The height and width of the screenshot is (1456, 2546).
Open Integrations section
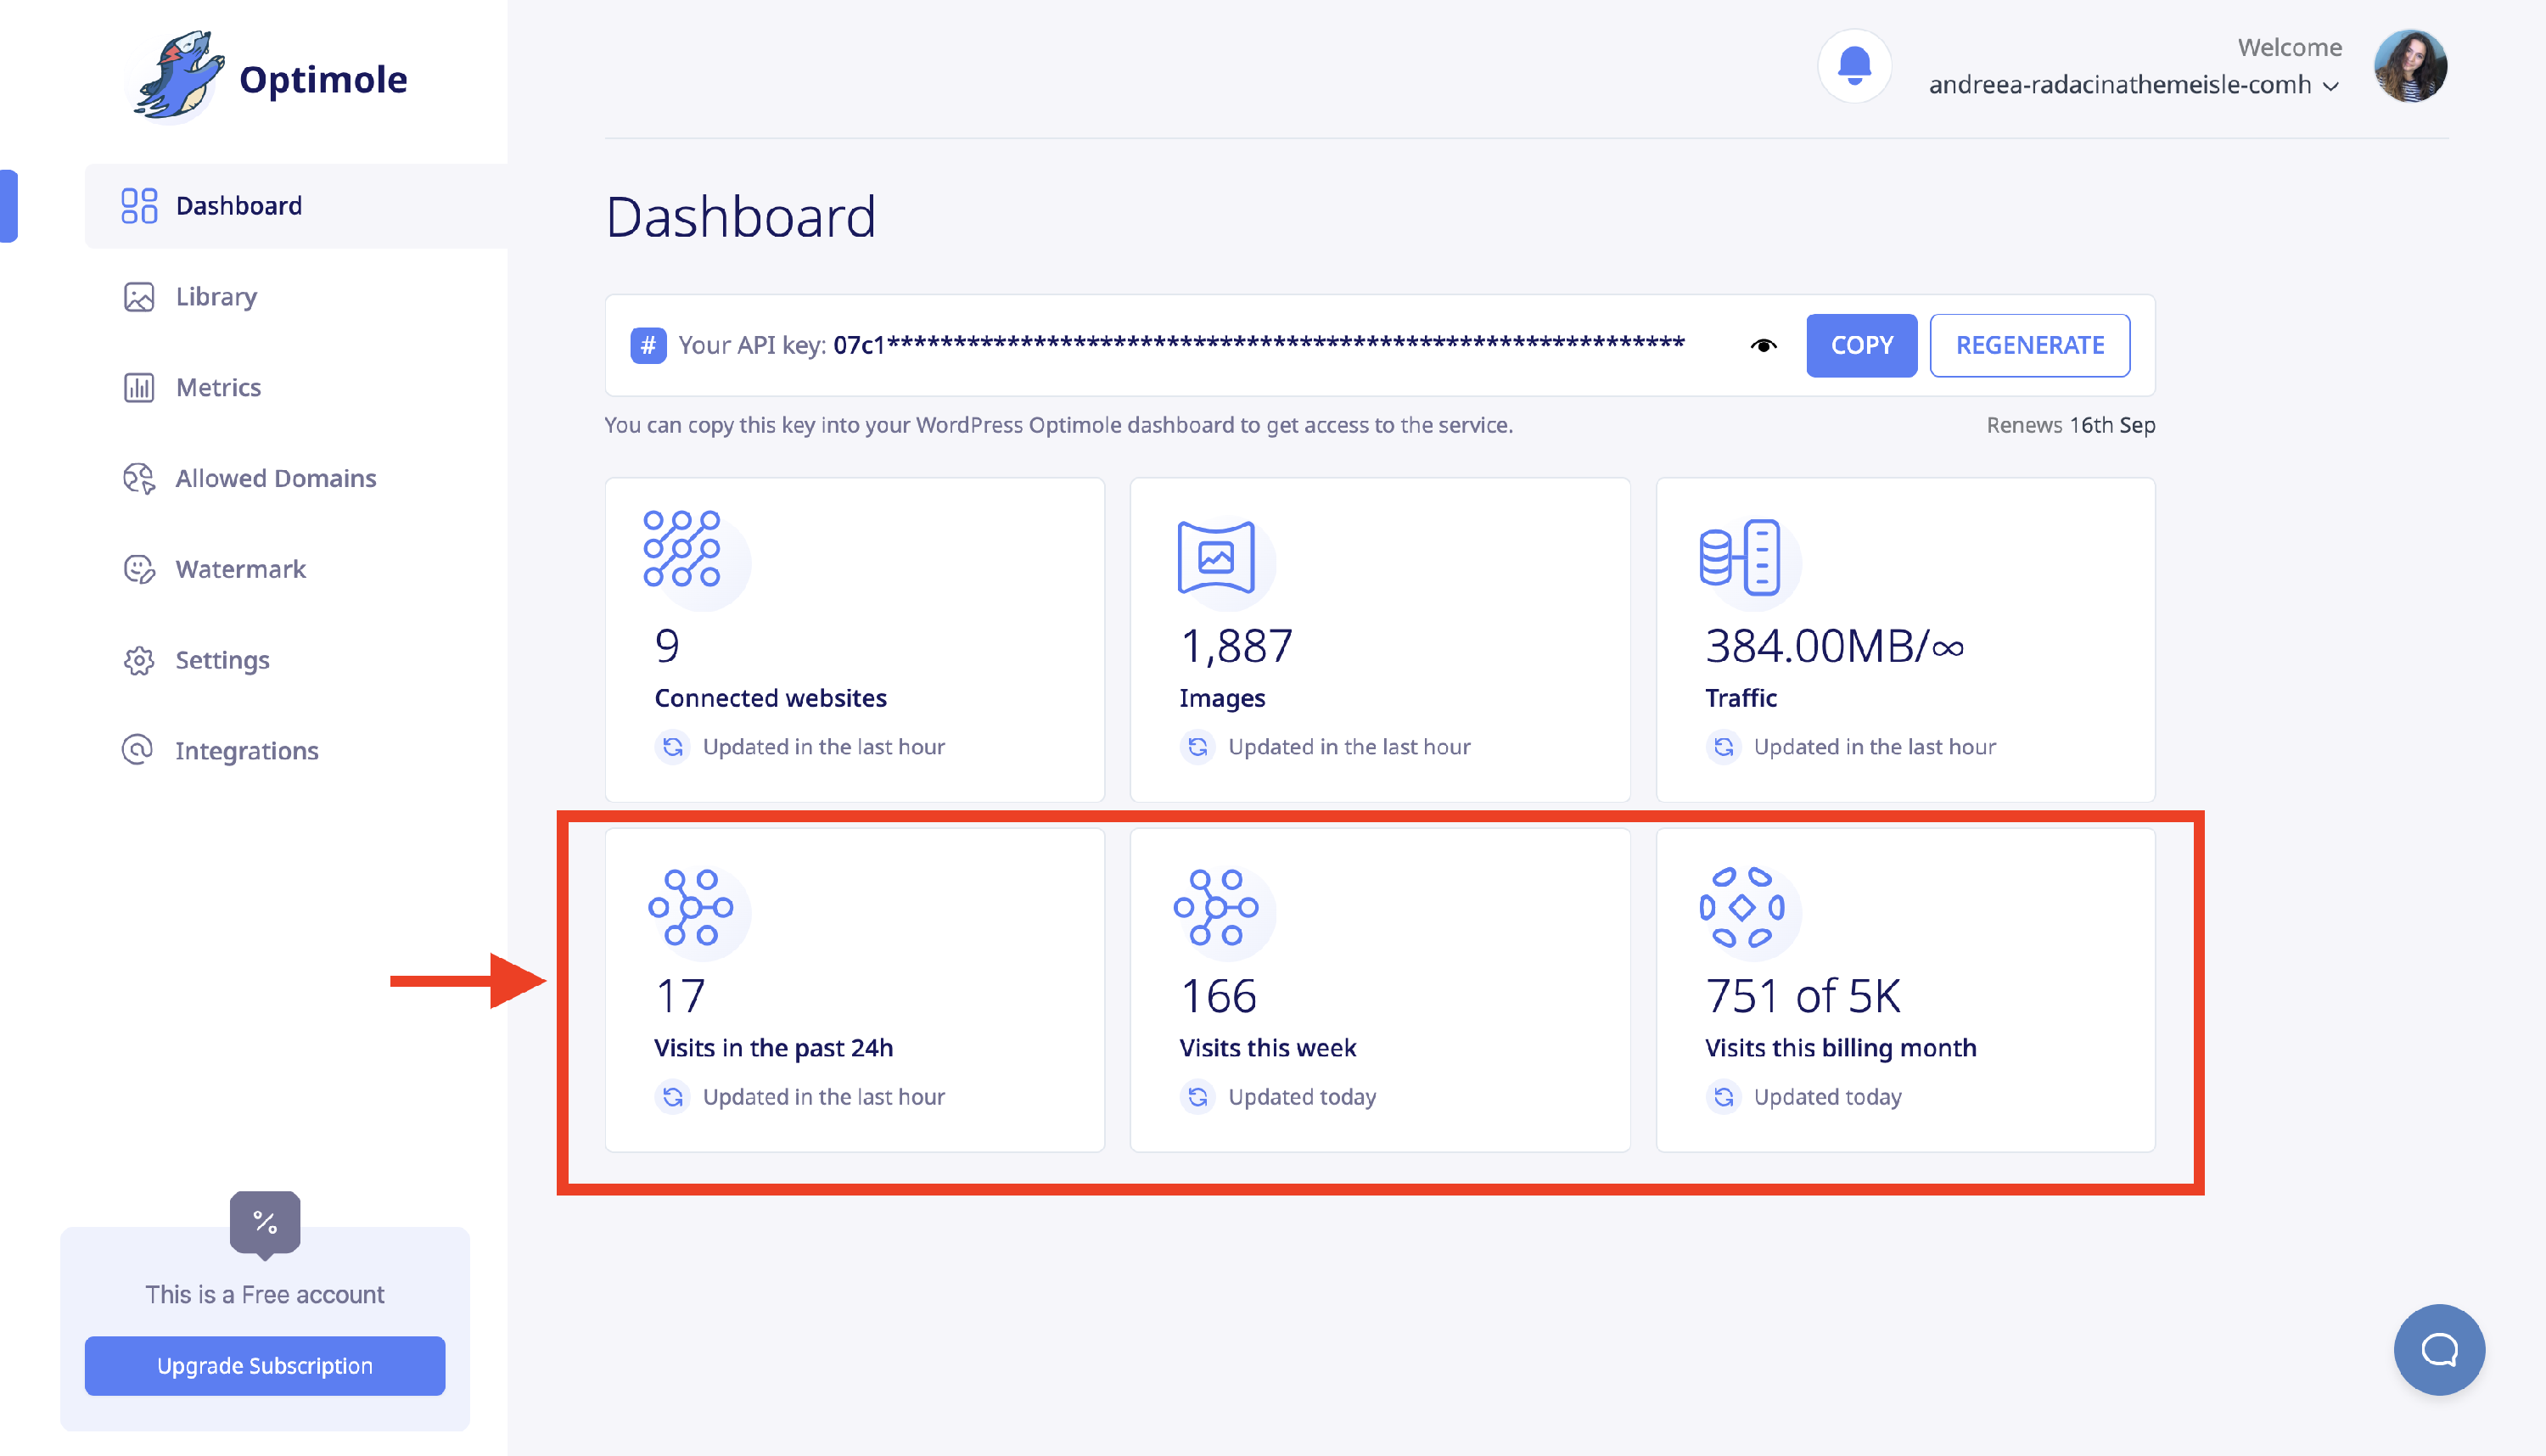click(246, 751)
